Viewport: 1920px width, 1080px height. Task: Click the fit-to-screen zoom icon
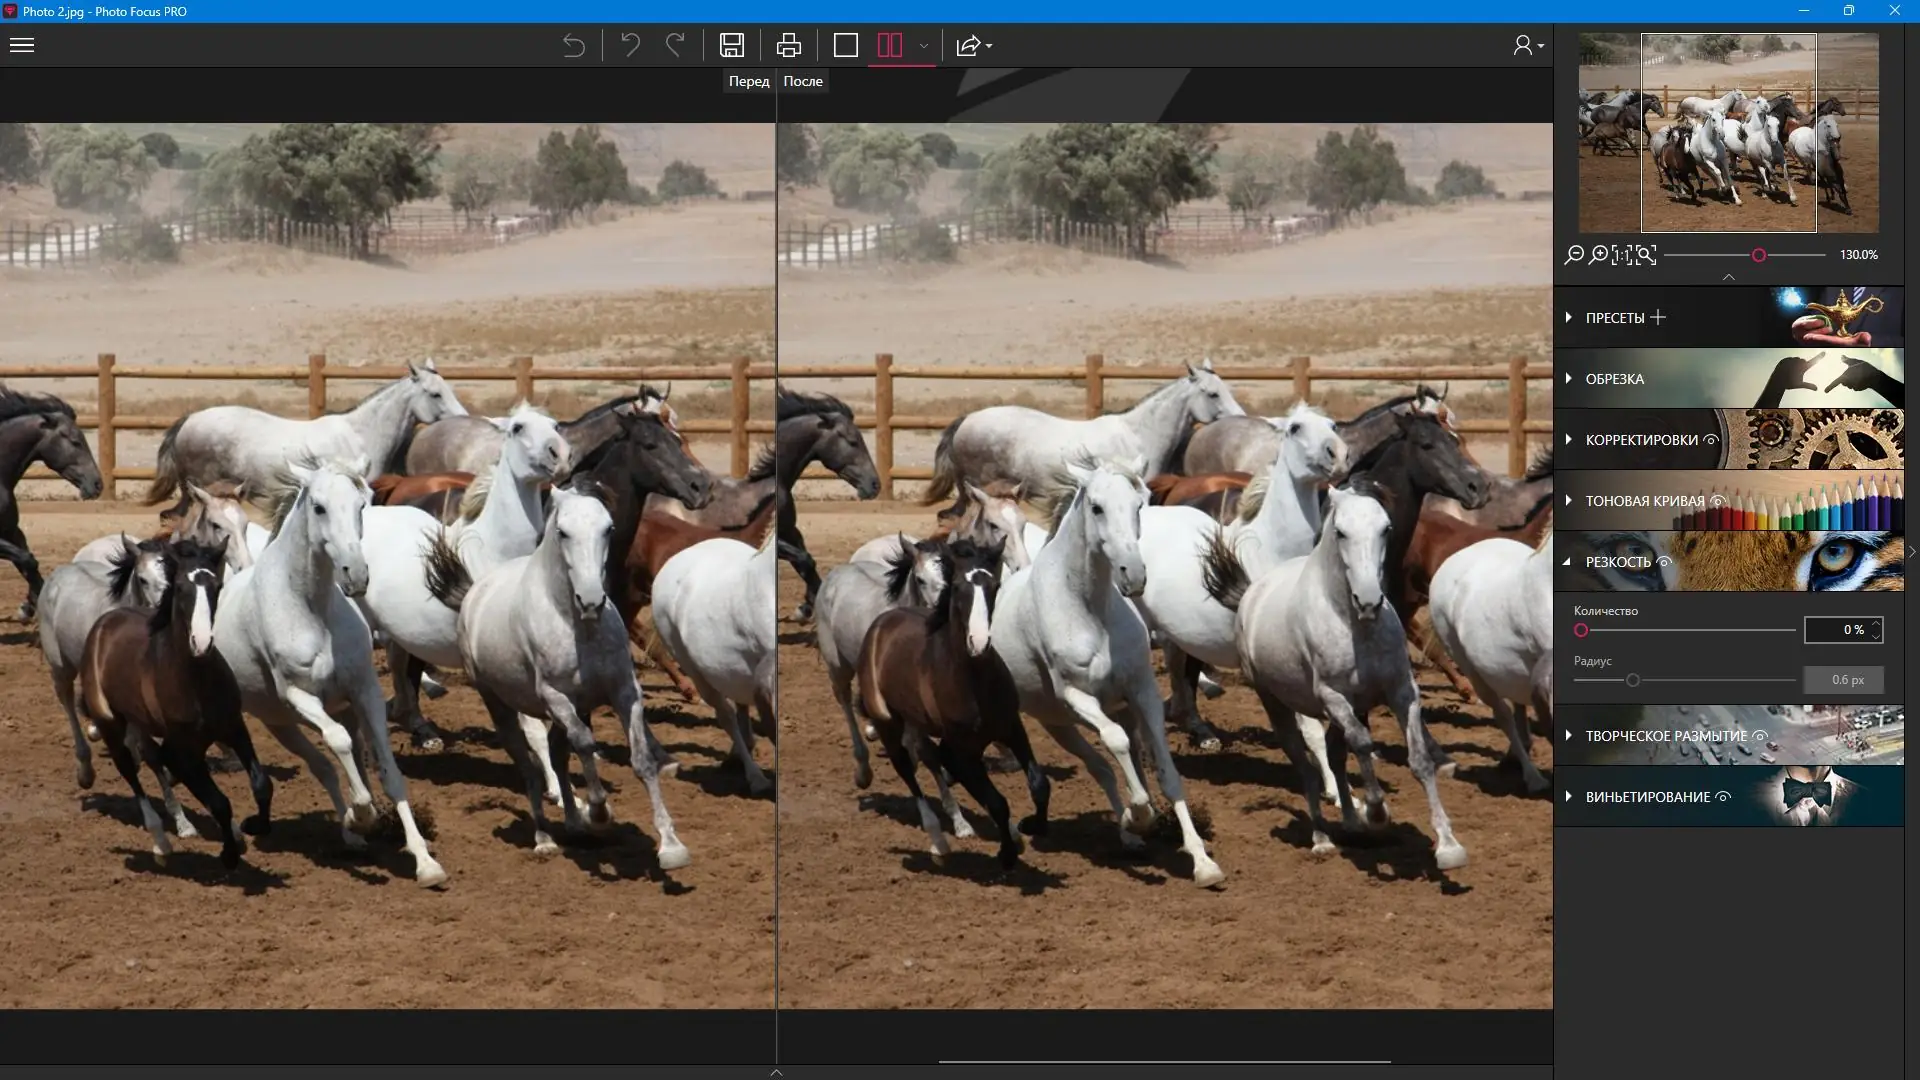pyautogui.click(x=1646, y=255)
